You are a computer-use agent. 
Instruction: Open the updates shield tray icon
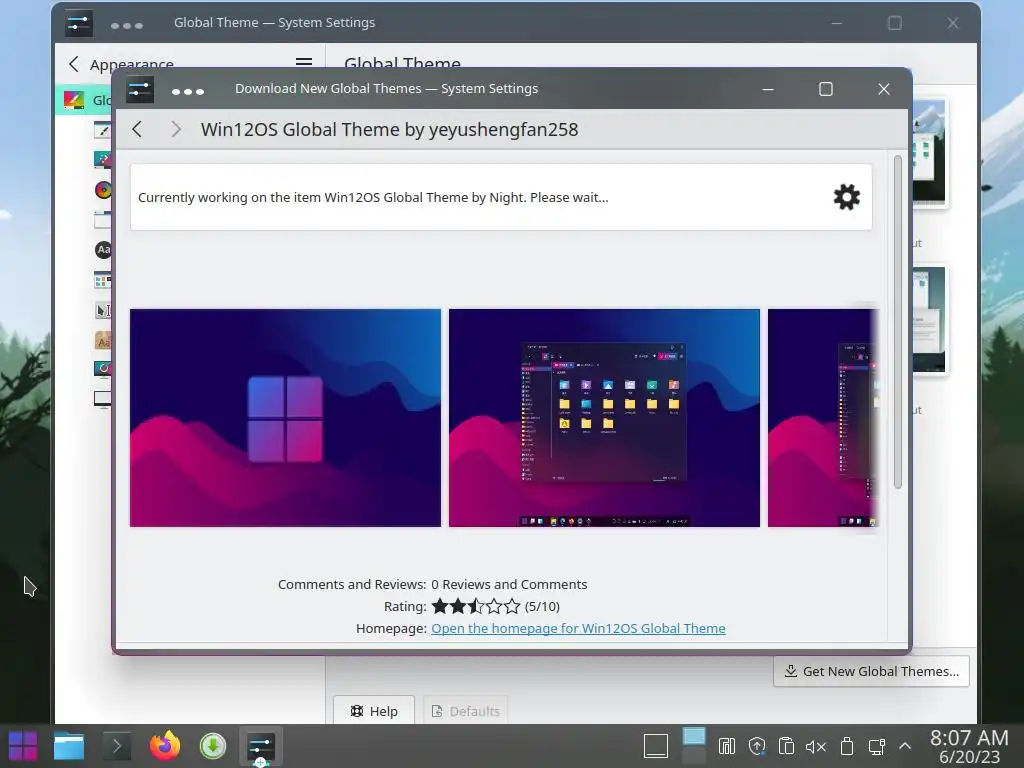[x=757, y=746]
